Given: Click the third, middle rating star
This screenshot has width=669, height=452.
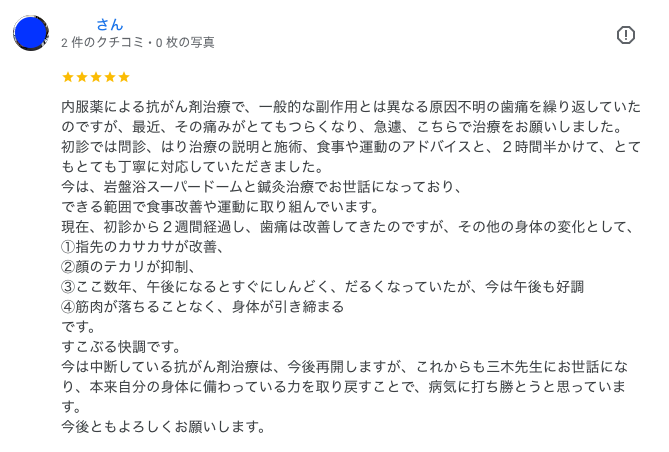Looking at the screenshot, I should (96, 77).
